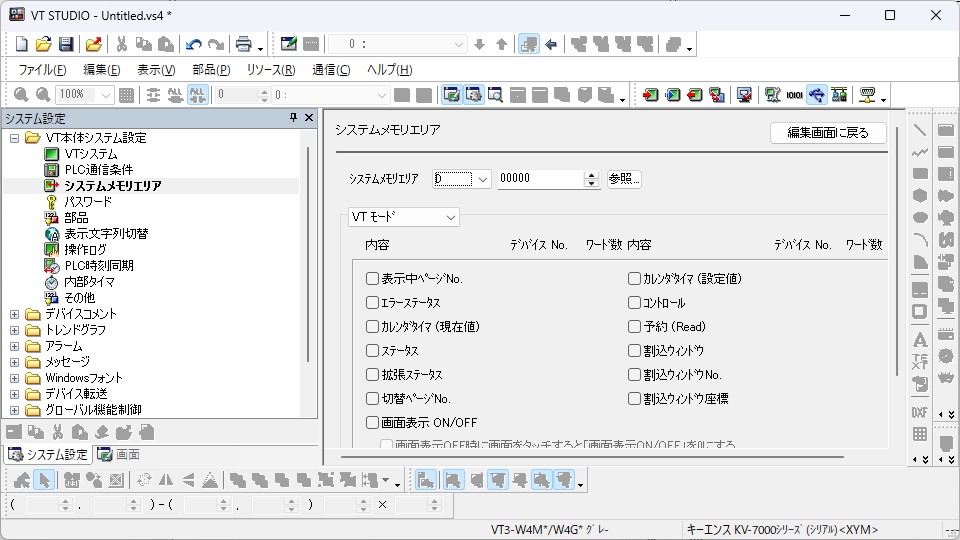
Task: Expand the デバイスコメント tree folder
Action: pyautogui.click(x=14, y=314)
